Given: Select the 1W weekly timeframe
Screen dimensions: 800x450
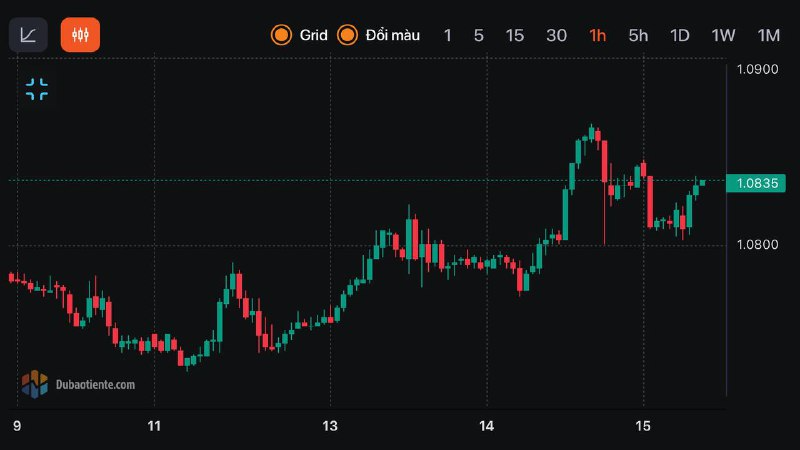Looking at the screenshot, I should [x=723, y=35].
